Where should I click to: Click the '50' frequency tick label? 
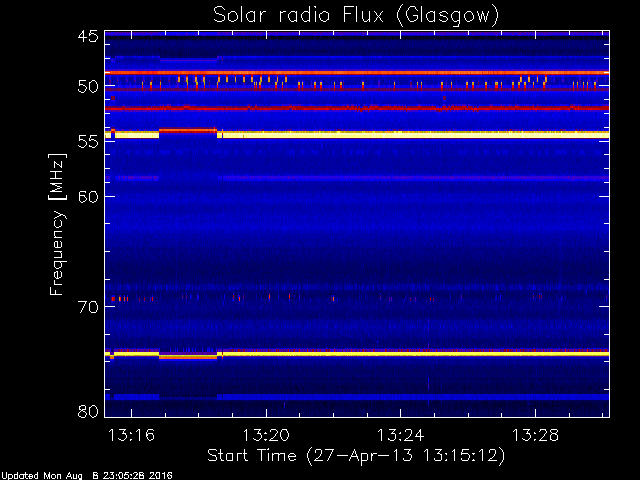click(88, 87)
